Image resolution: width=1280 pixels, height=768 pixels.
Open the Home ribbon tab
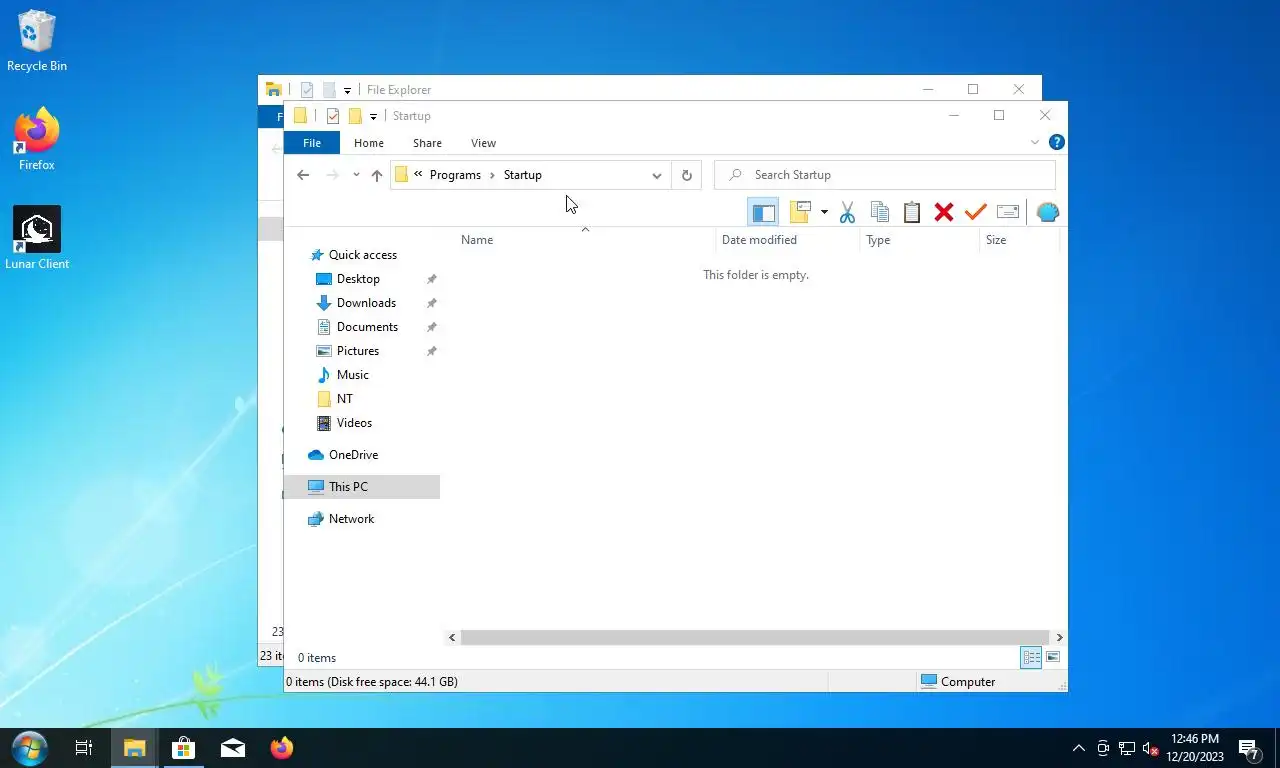369,143
